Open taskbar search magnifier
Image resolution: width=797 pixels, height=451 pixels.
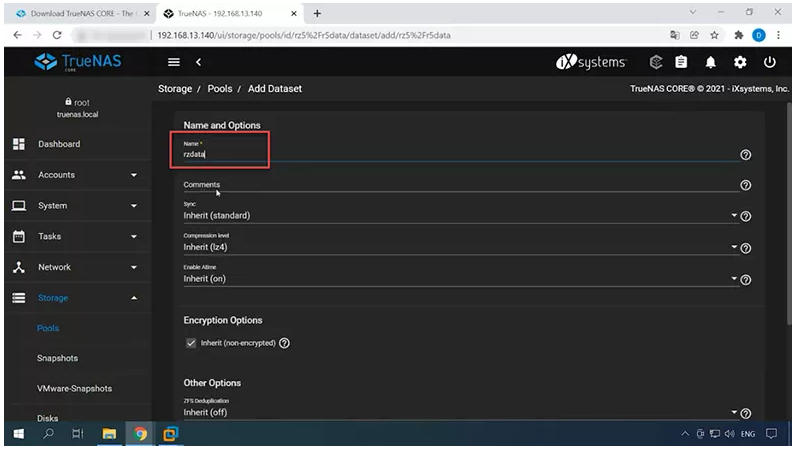[x=48, y=434]
